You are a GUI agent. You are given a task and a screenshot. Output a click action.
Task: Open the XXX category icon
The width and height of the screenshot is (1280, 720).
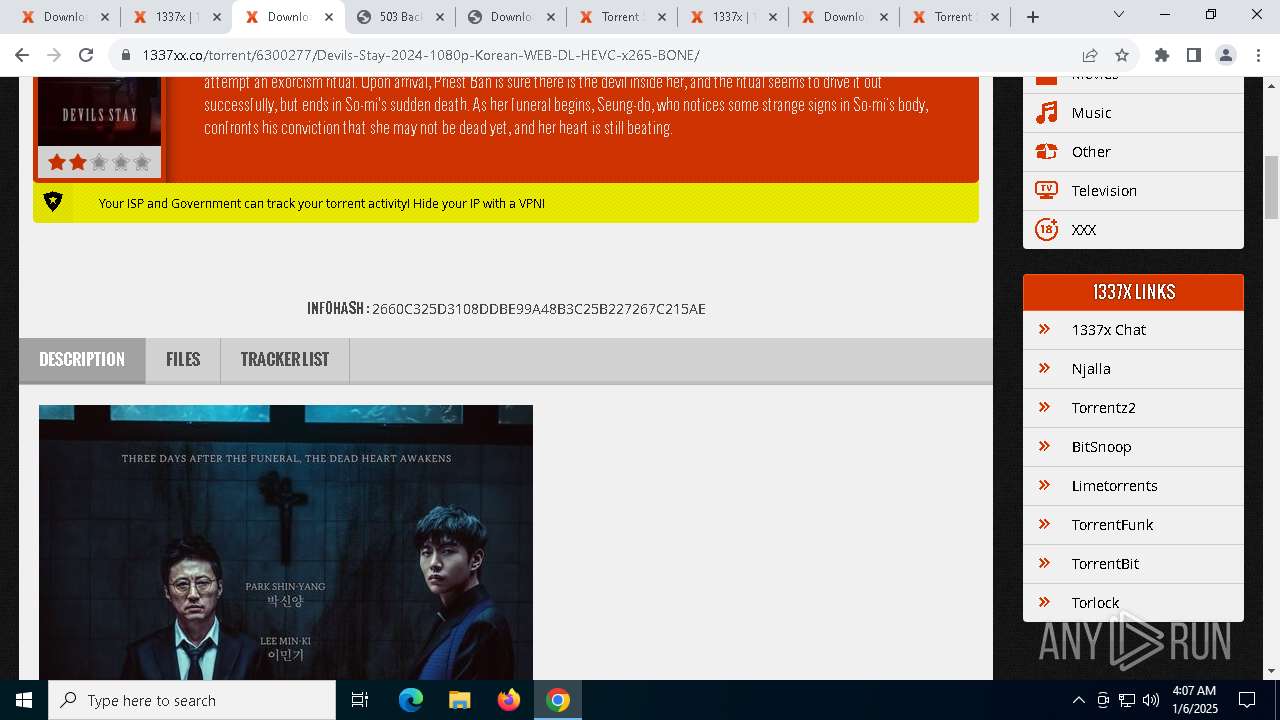(1046, 229)
